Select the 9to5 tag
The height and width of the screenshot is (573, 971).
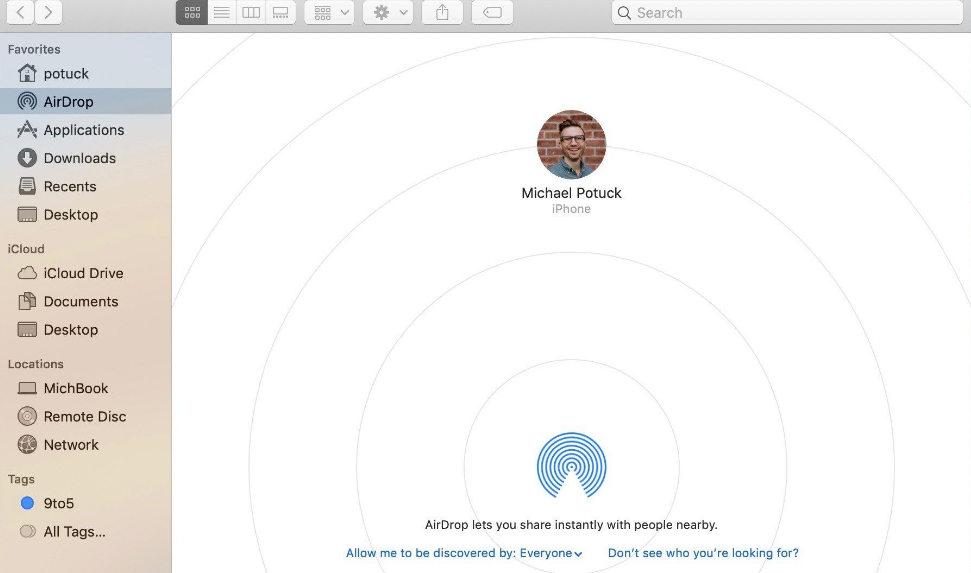85,503
